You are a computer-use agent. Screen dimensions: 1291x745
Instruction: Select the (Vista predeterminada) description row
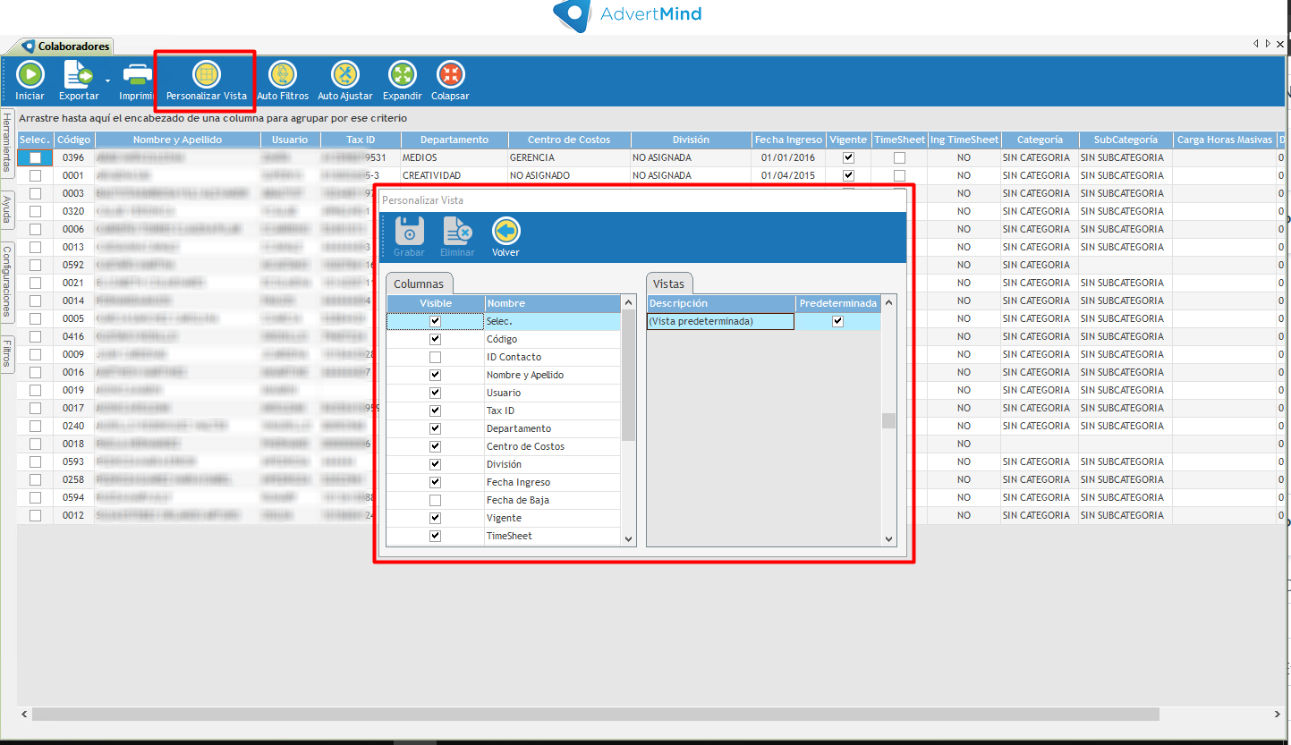click(721, 321)
